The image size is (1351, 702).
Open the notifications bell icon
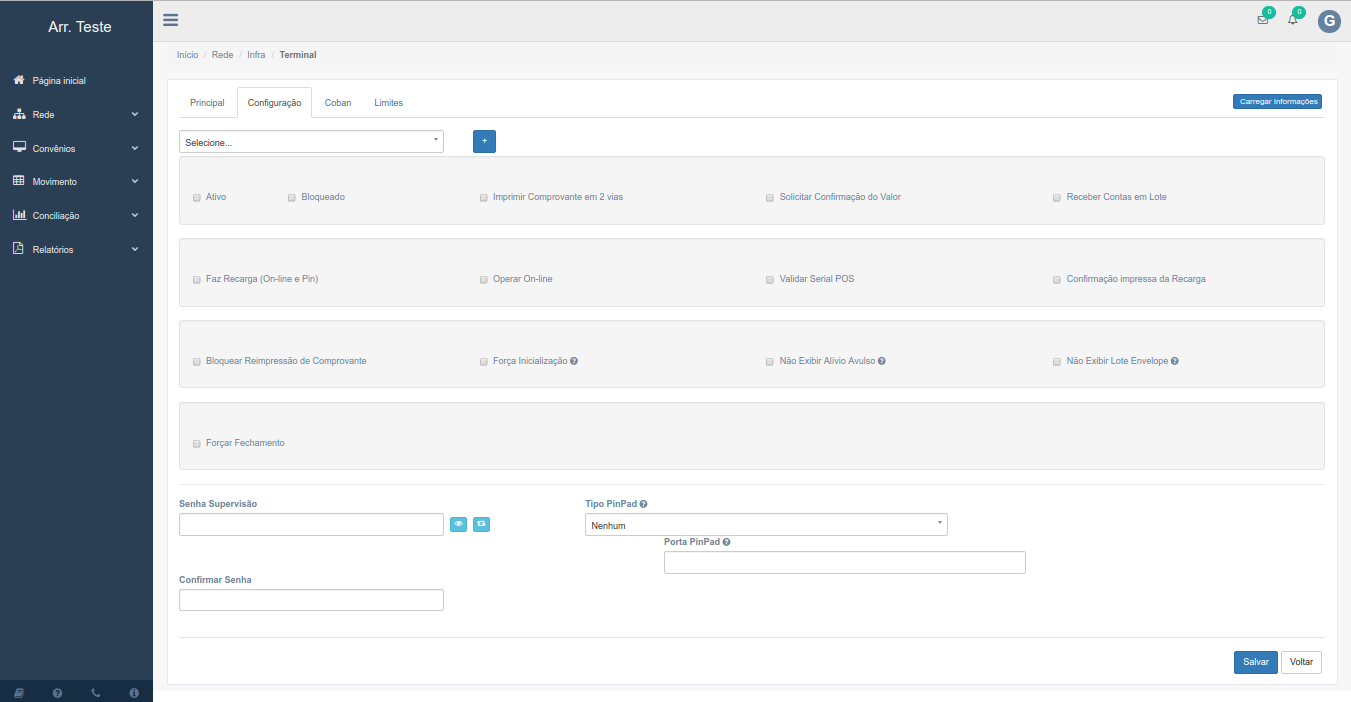click(1292, 20)
